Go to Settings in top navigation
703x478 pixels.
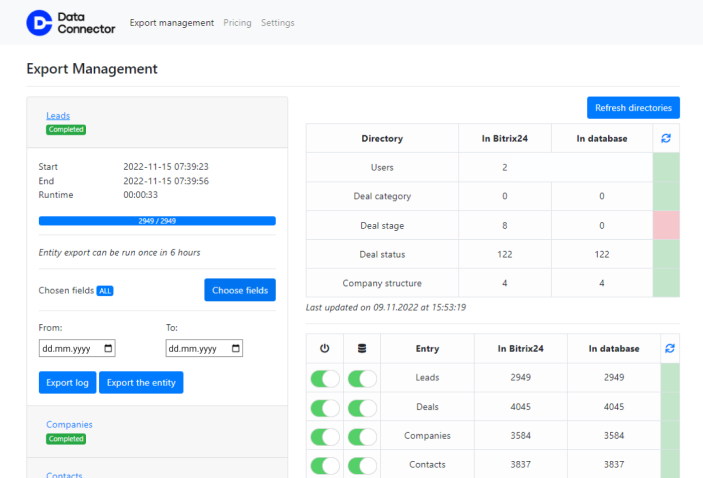pos(277,23)
